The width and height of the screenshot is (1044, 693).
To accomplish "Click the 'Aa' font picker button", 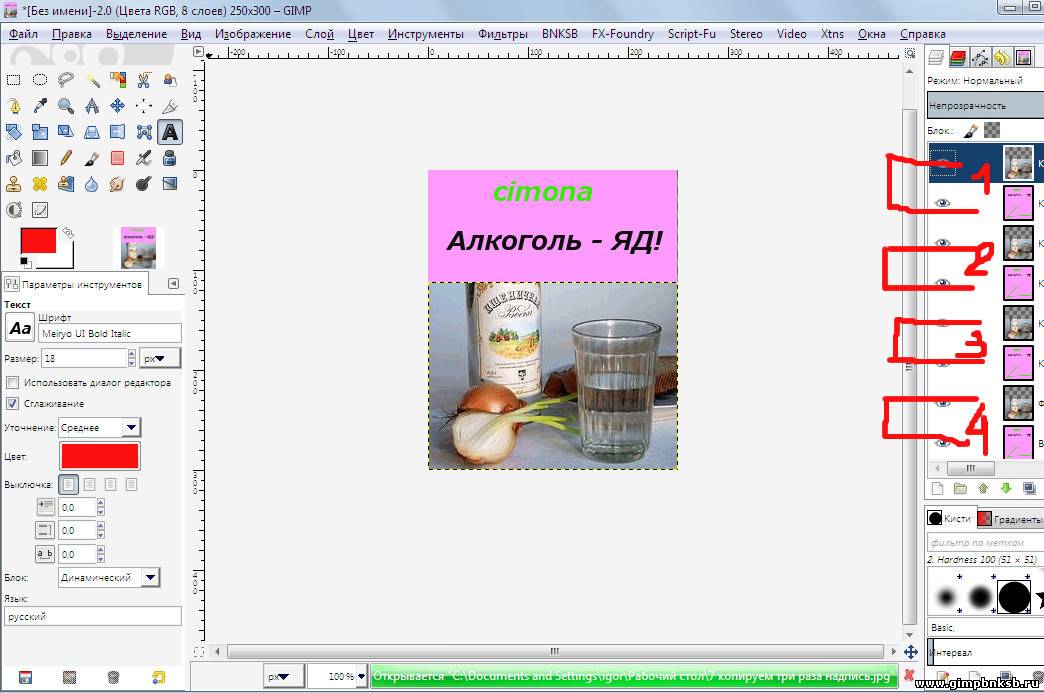I will coord(20,328).
